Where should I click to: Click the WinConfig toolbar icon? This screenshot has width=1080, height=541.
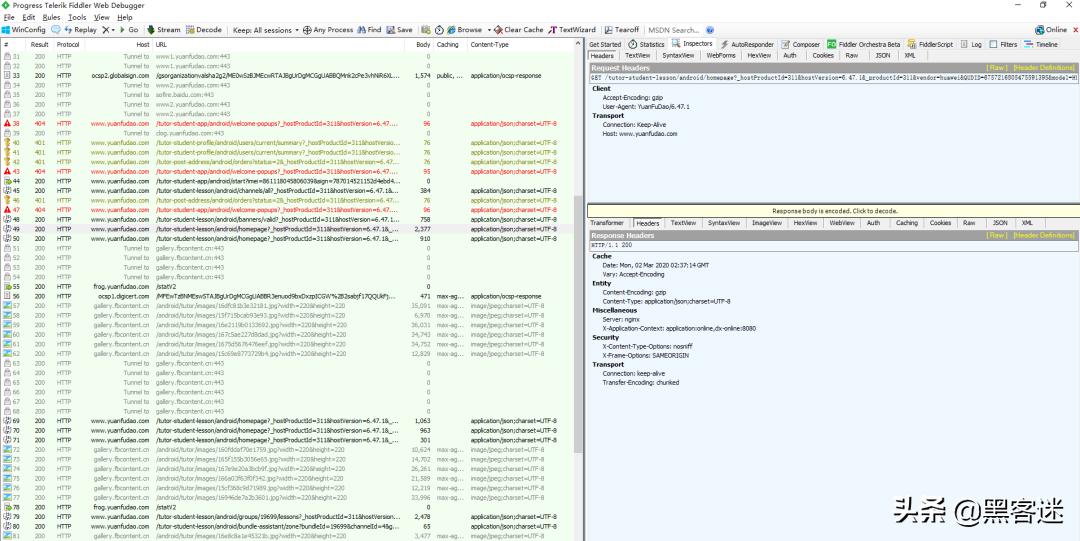click(x=24, y=30)
